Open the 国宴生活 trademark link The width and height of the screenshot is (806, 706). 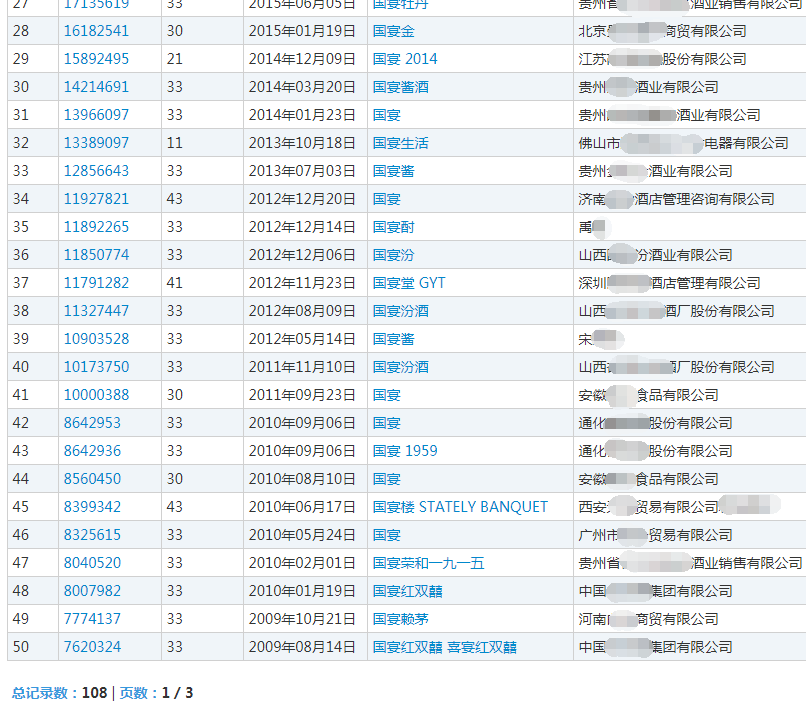[400, 143]
